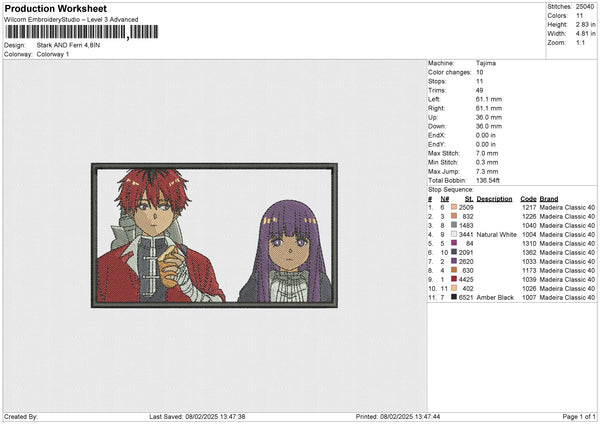The image size is (600, 424).
Task: Click the stop 6 dark navy swatch
Action: coord(454,252)
